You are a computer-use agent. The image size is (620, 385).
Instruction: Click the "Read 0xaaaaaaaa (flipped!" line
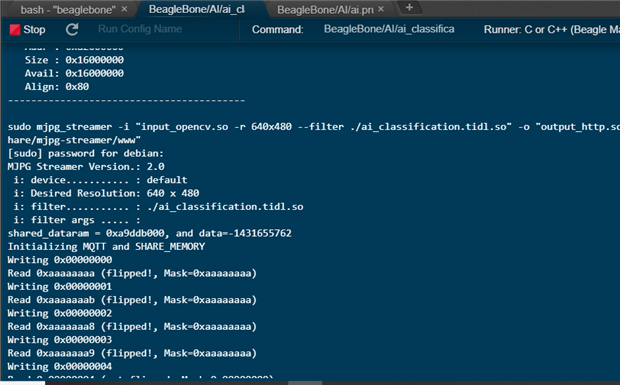132,274
